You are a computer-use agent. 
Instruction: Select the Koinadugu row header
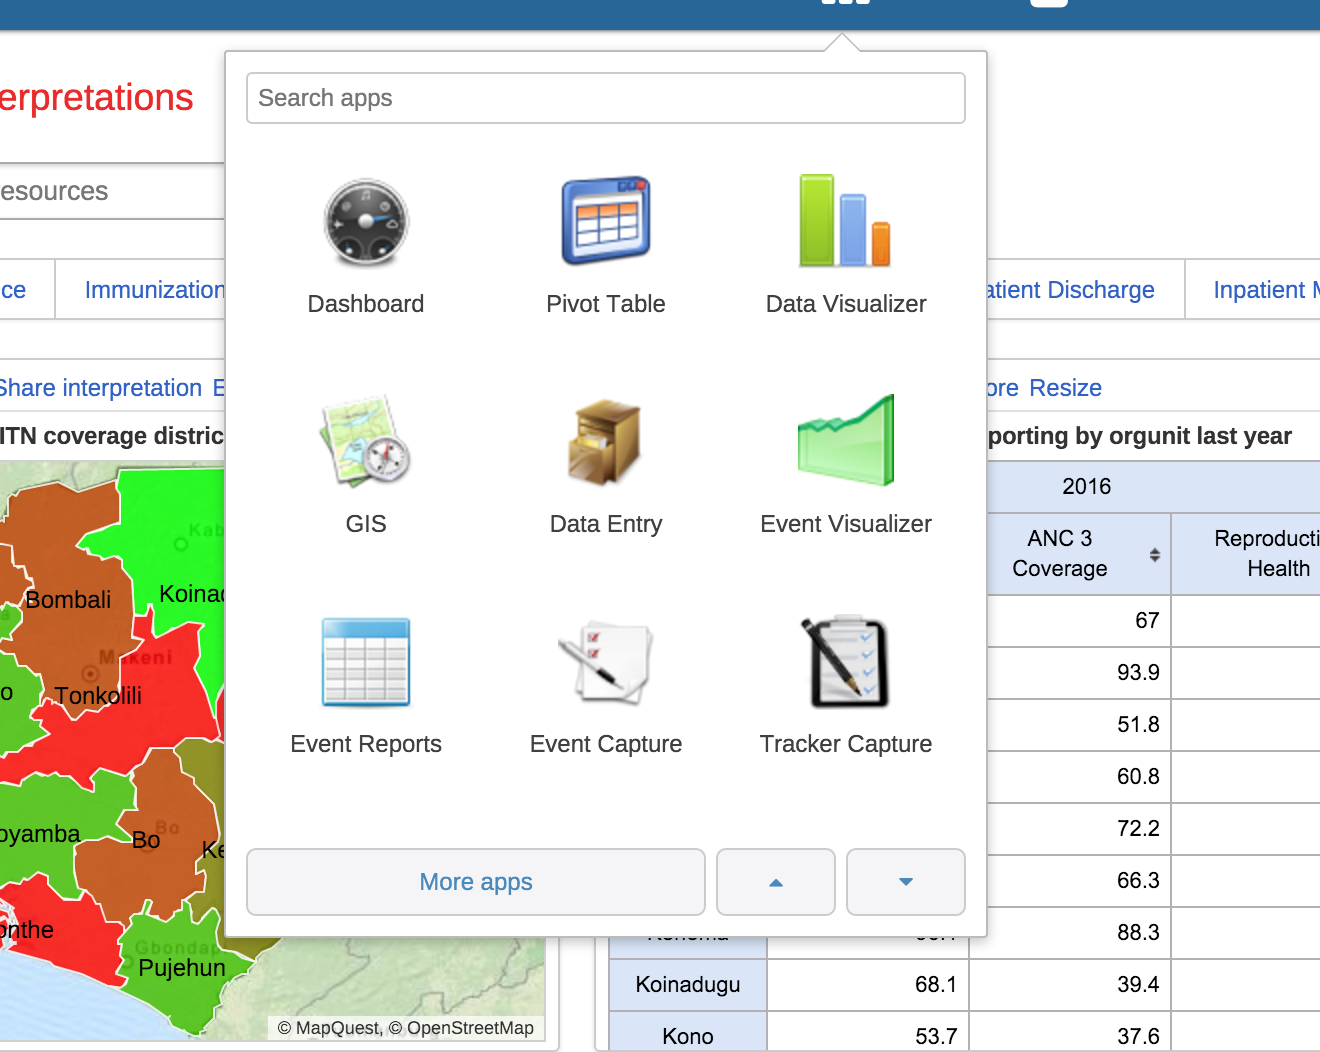click(x=688, y=985)
